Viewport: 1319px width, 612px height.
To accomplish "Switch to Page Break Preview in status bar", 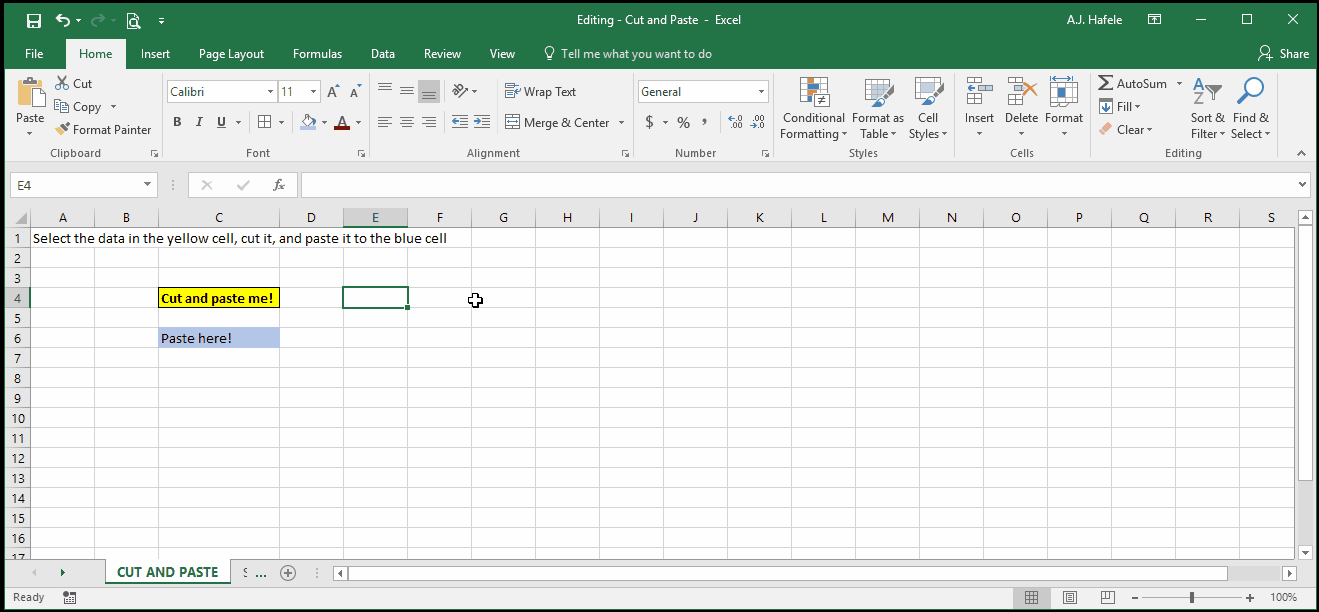I will (1109, 597).
